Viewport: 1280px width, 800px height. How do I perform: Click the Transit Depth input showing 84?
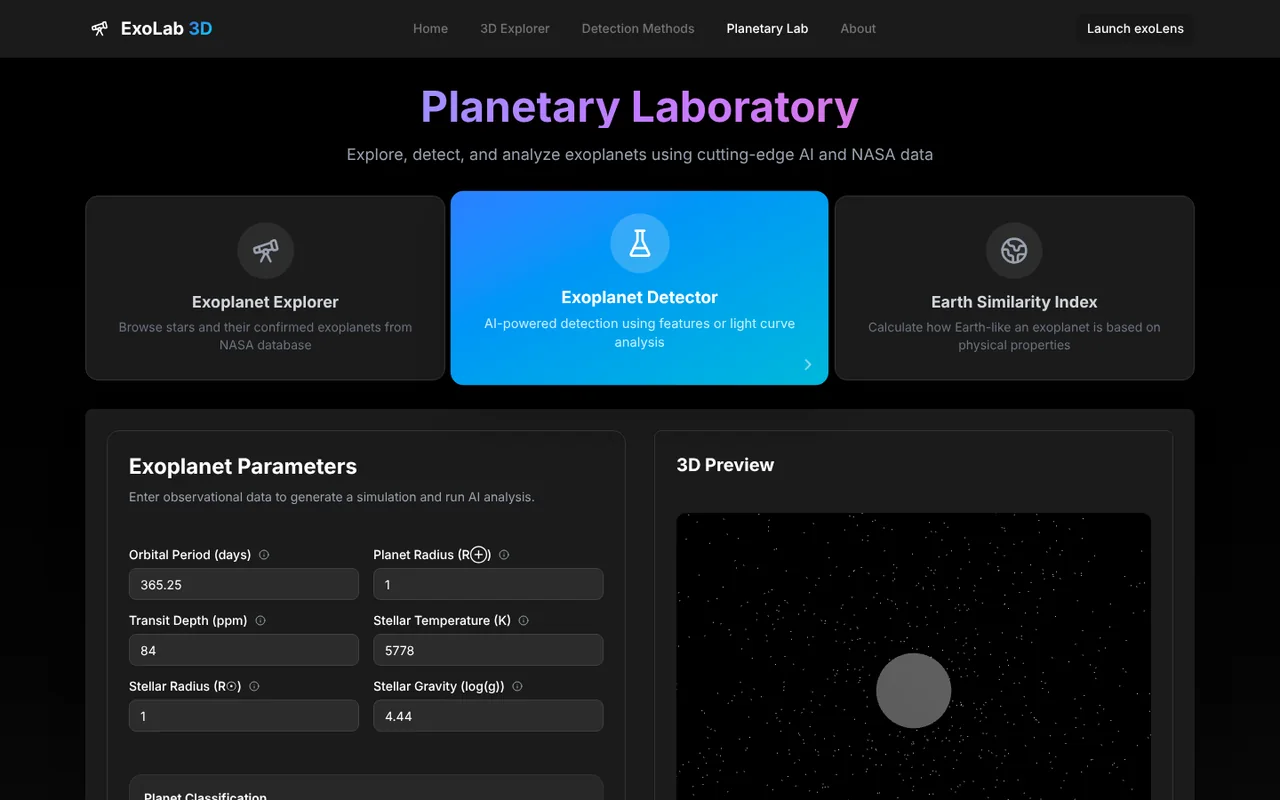pos(244,650)
